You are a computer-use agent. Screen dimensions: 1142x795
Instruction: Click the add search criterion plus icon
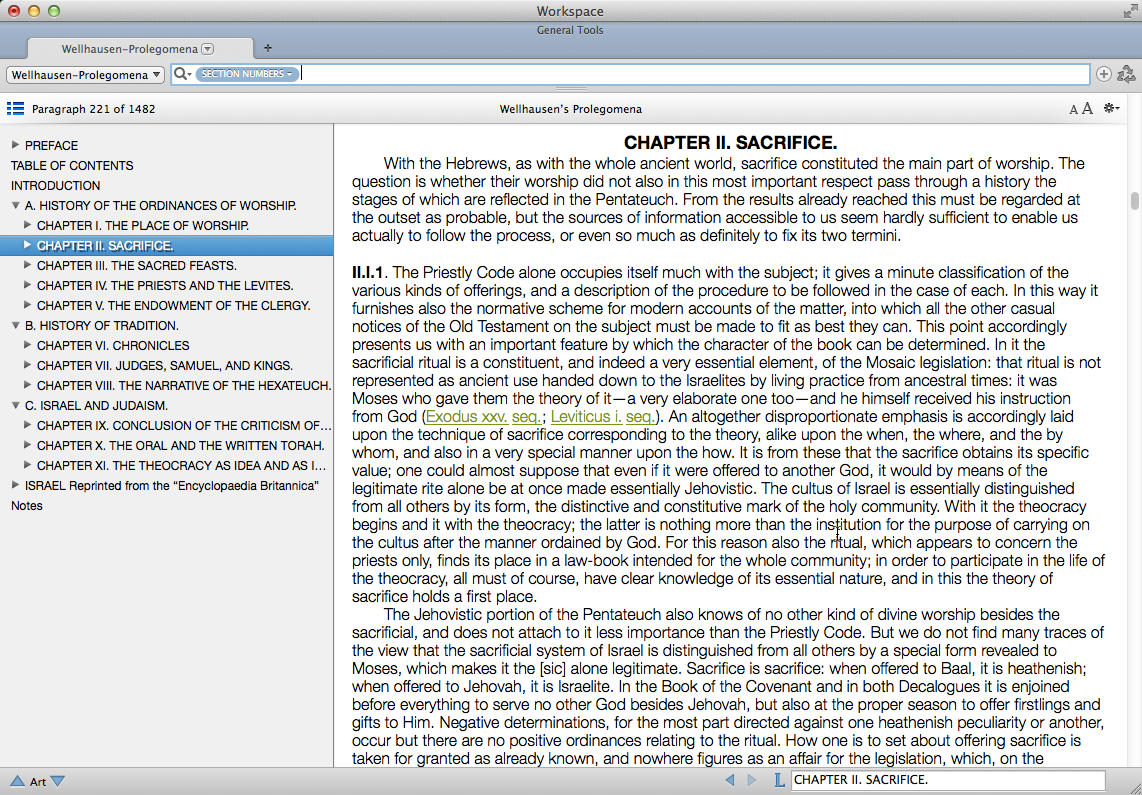(1103, 74)
